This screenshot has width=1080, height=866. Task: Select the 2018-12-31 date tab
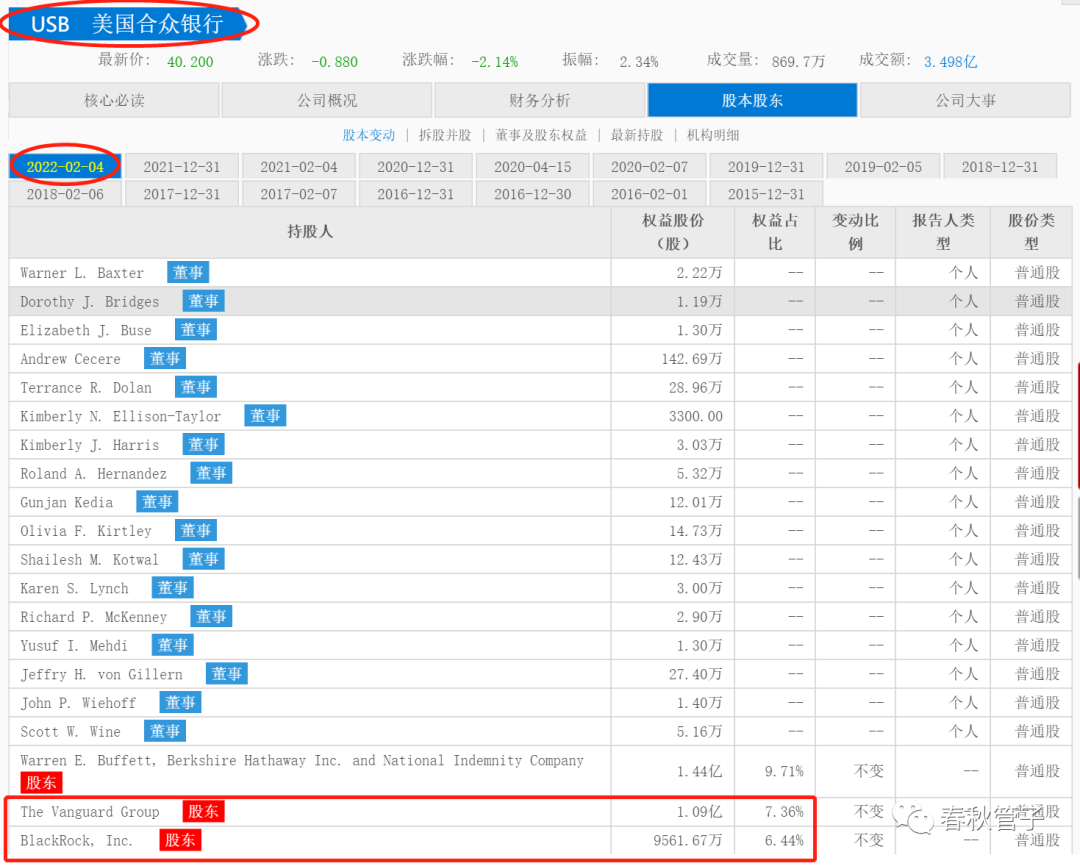1000,167
